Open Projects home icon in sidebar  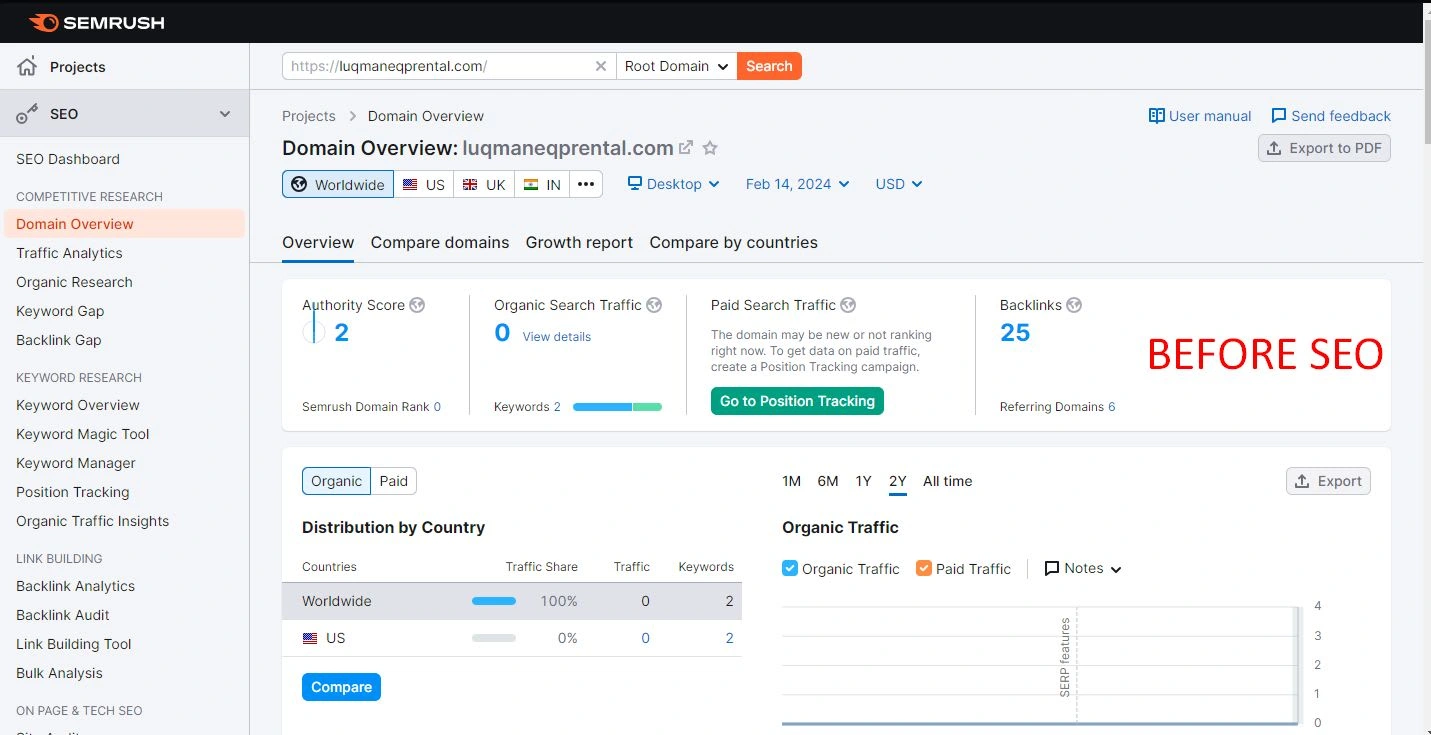click(28, 66)
